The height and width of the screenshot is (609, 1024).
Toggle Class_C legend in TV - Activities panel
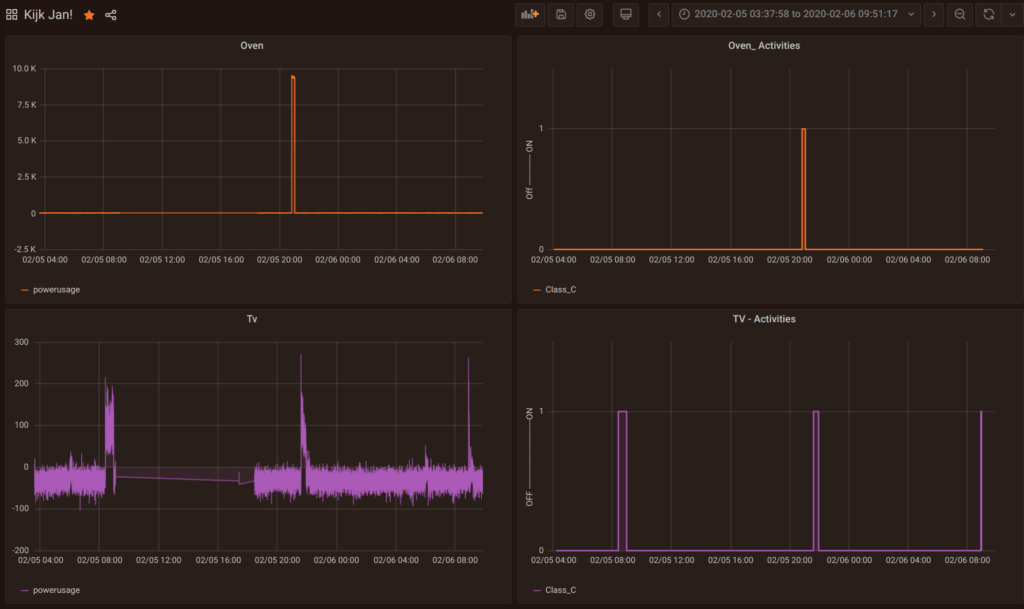[560, 590]
